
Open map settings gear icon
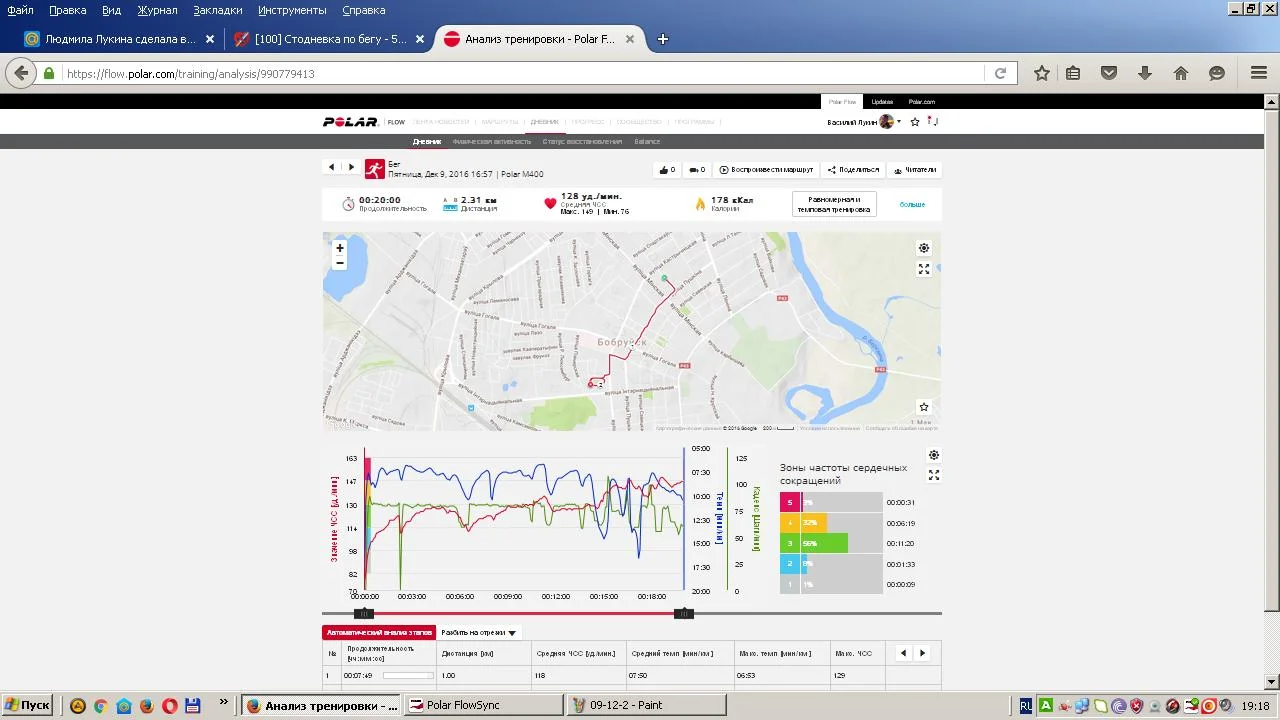(x=924, y=248)
